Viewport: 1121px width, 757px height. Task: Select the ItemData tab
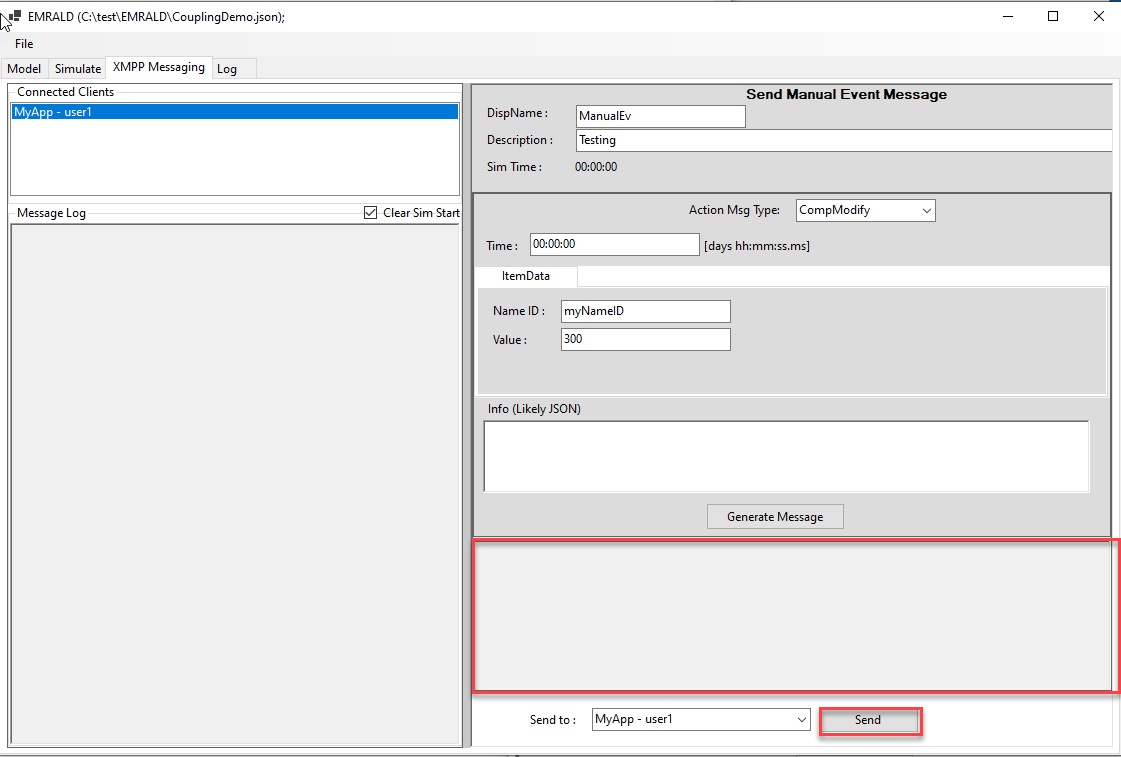coord(525,276)
